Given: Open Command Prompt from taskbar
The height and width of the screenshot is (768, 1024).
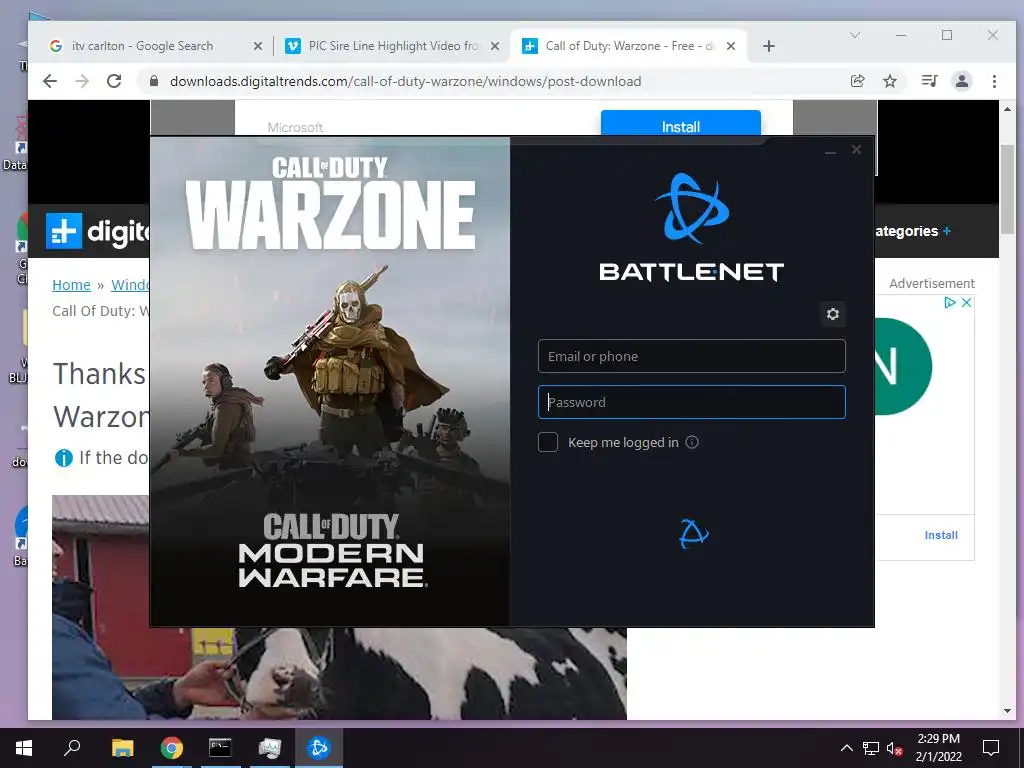Looking at the screenshot, I should point(220,748).
